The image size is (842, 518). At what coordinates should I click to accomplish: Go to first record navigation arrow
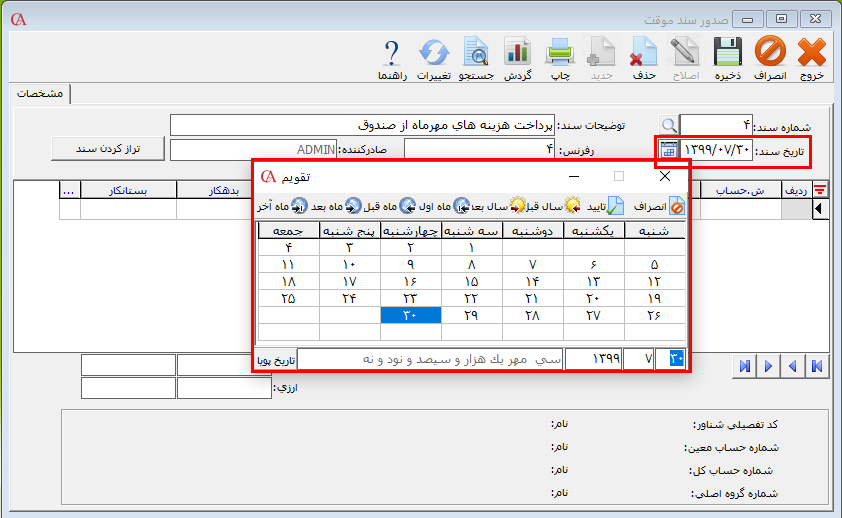pyautogui.click(x=817, y=366)
